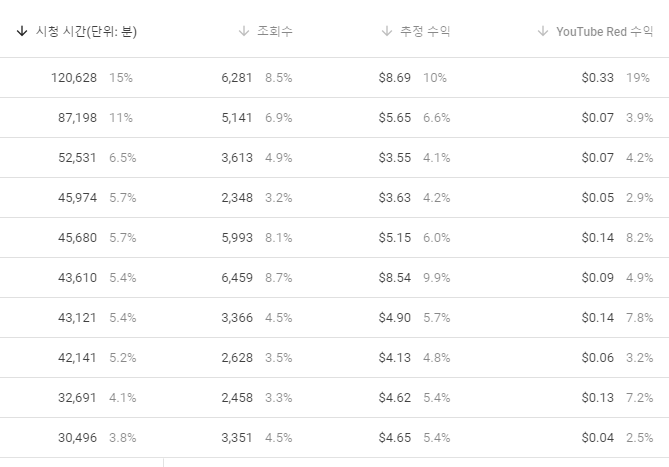Click the $0.33 YouTube Red revenue
Viewport: 669px width, 467px height.
[598, 78]
